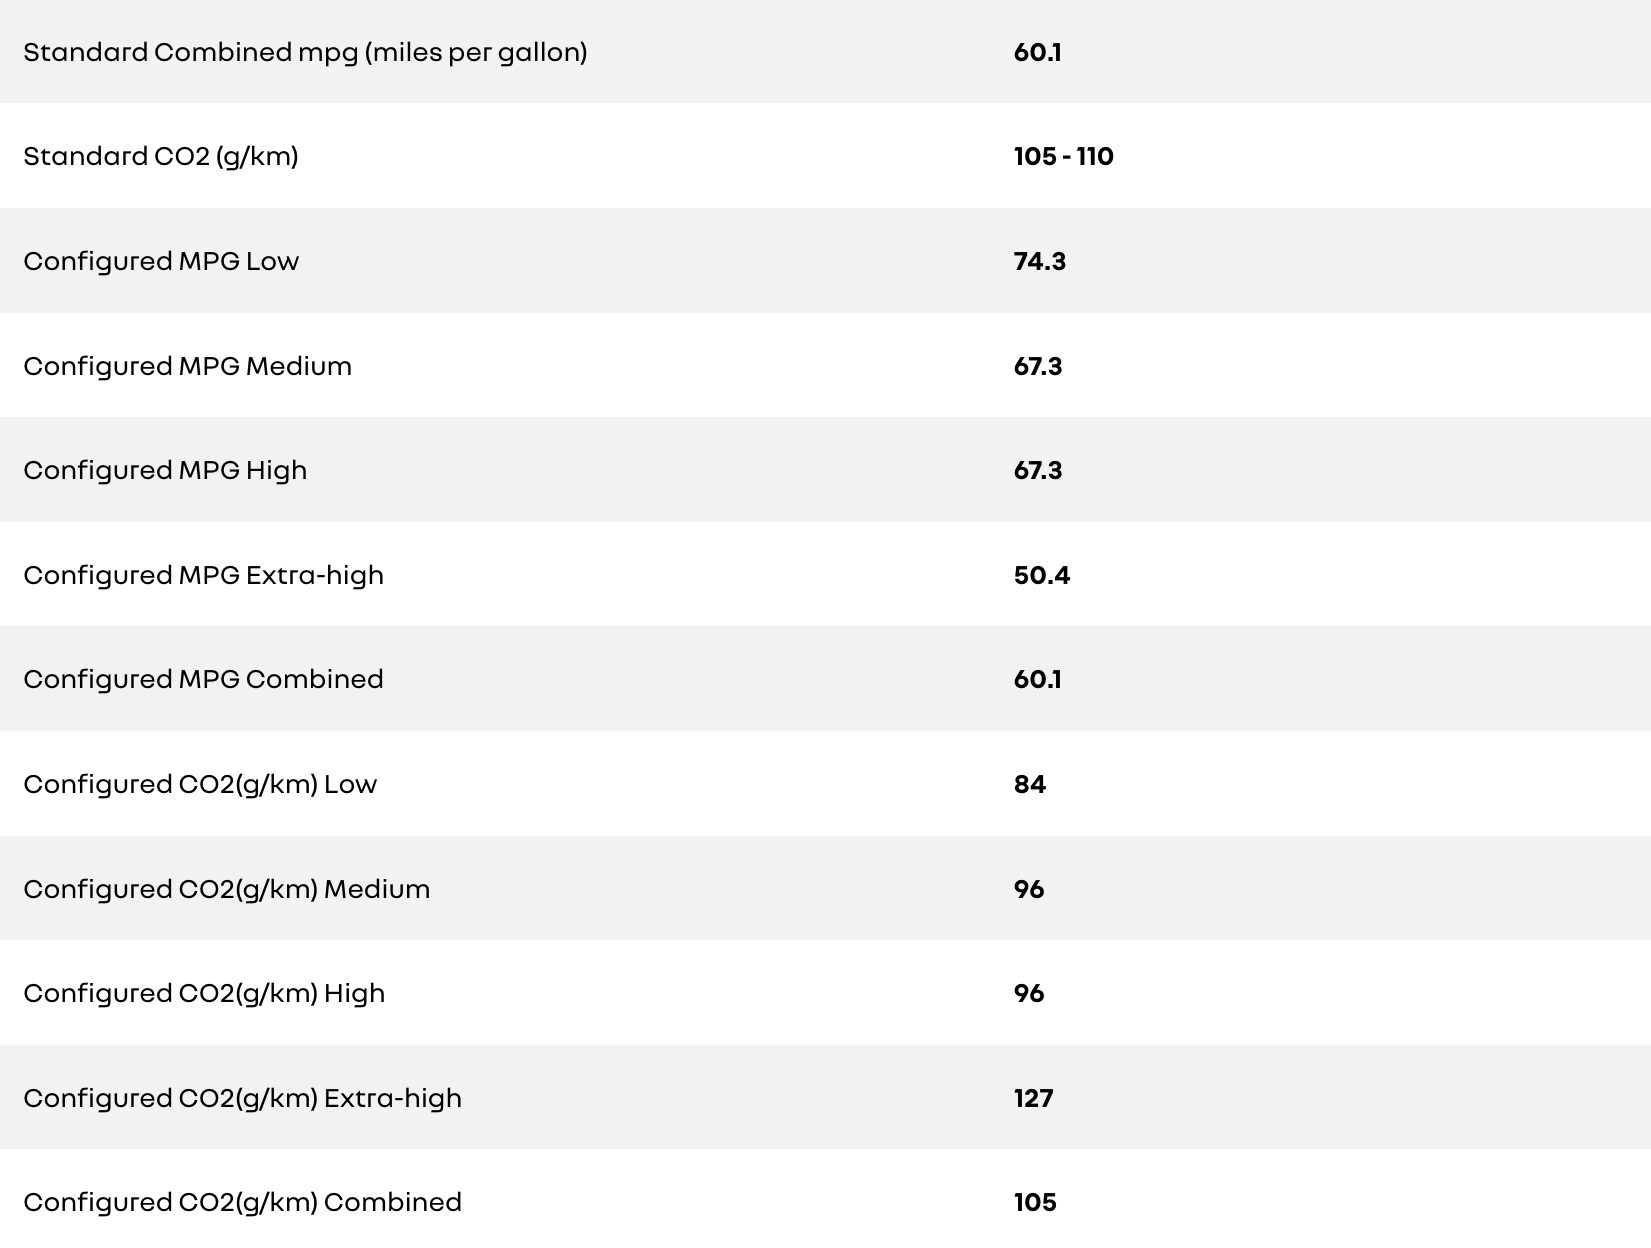This screenshot has width=1651, height=1248.
Task: Click the Configured MPG Low label
Action: 161,261
